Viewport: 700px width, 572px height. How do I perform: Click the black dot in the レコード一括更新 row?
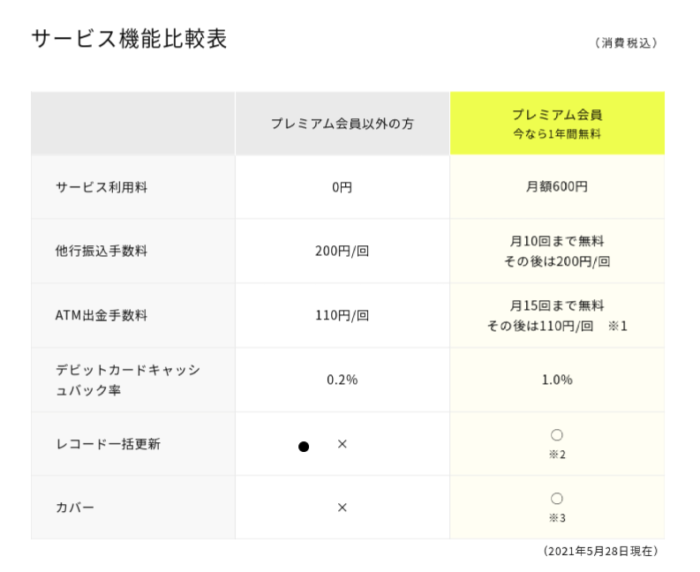304,447
